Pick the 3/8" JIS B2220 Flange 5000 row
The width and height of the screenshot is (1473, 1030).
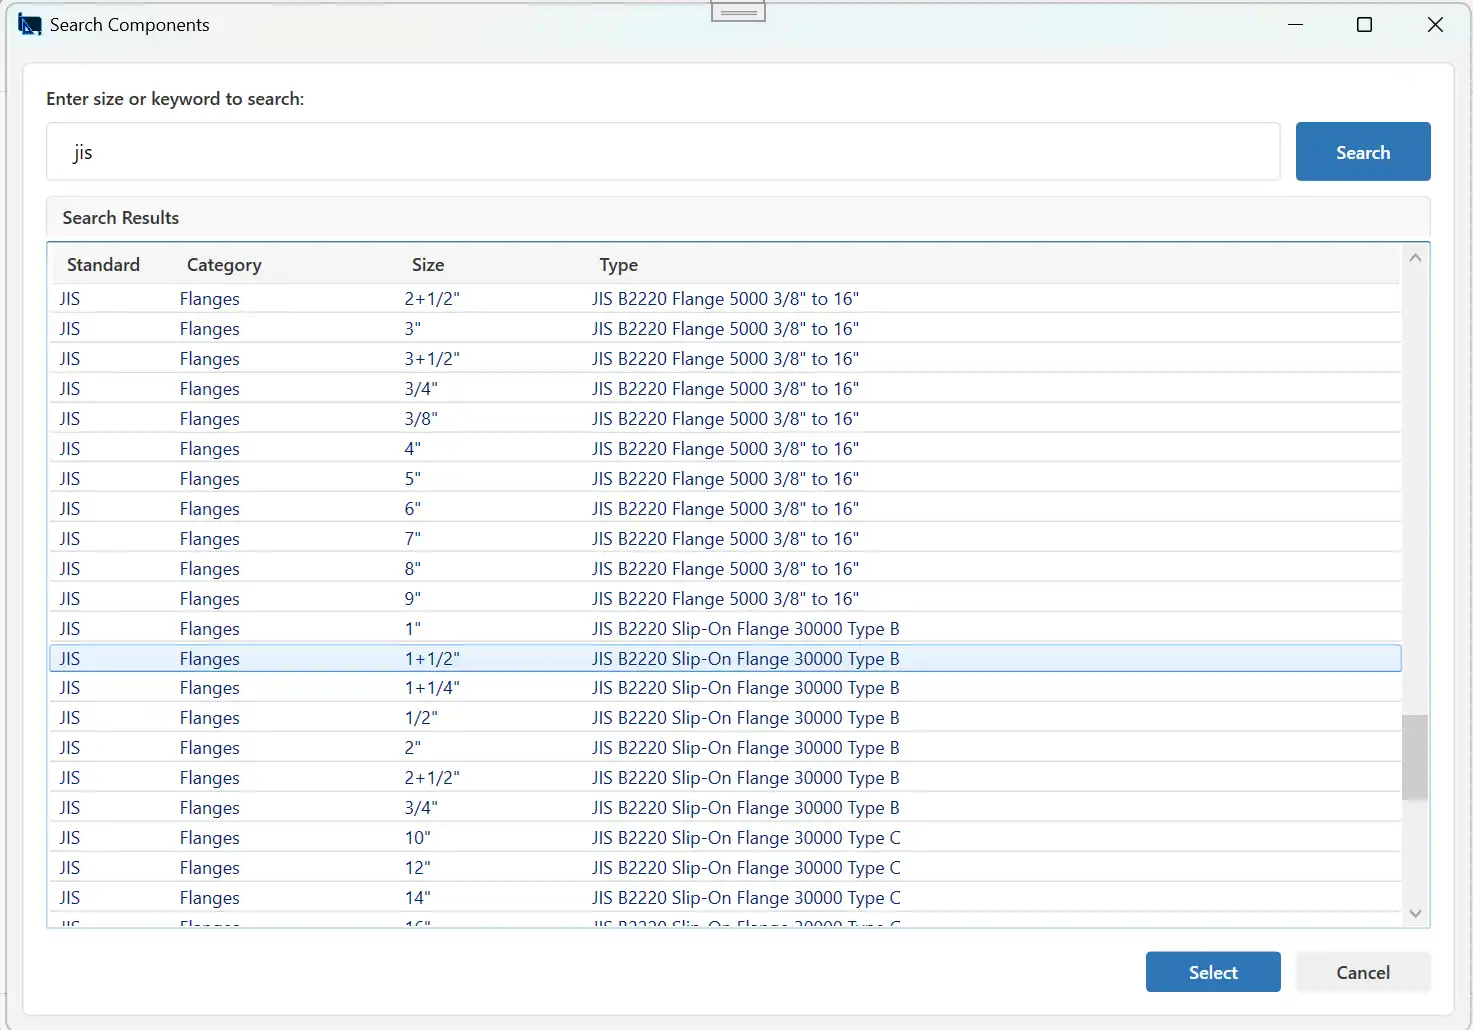tap(725, 418)
